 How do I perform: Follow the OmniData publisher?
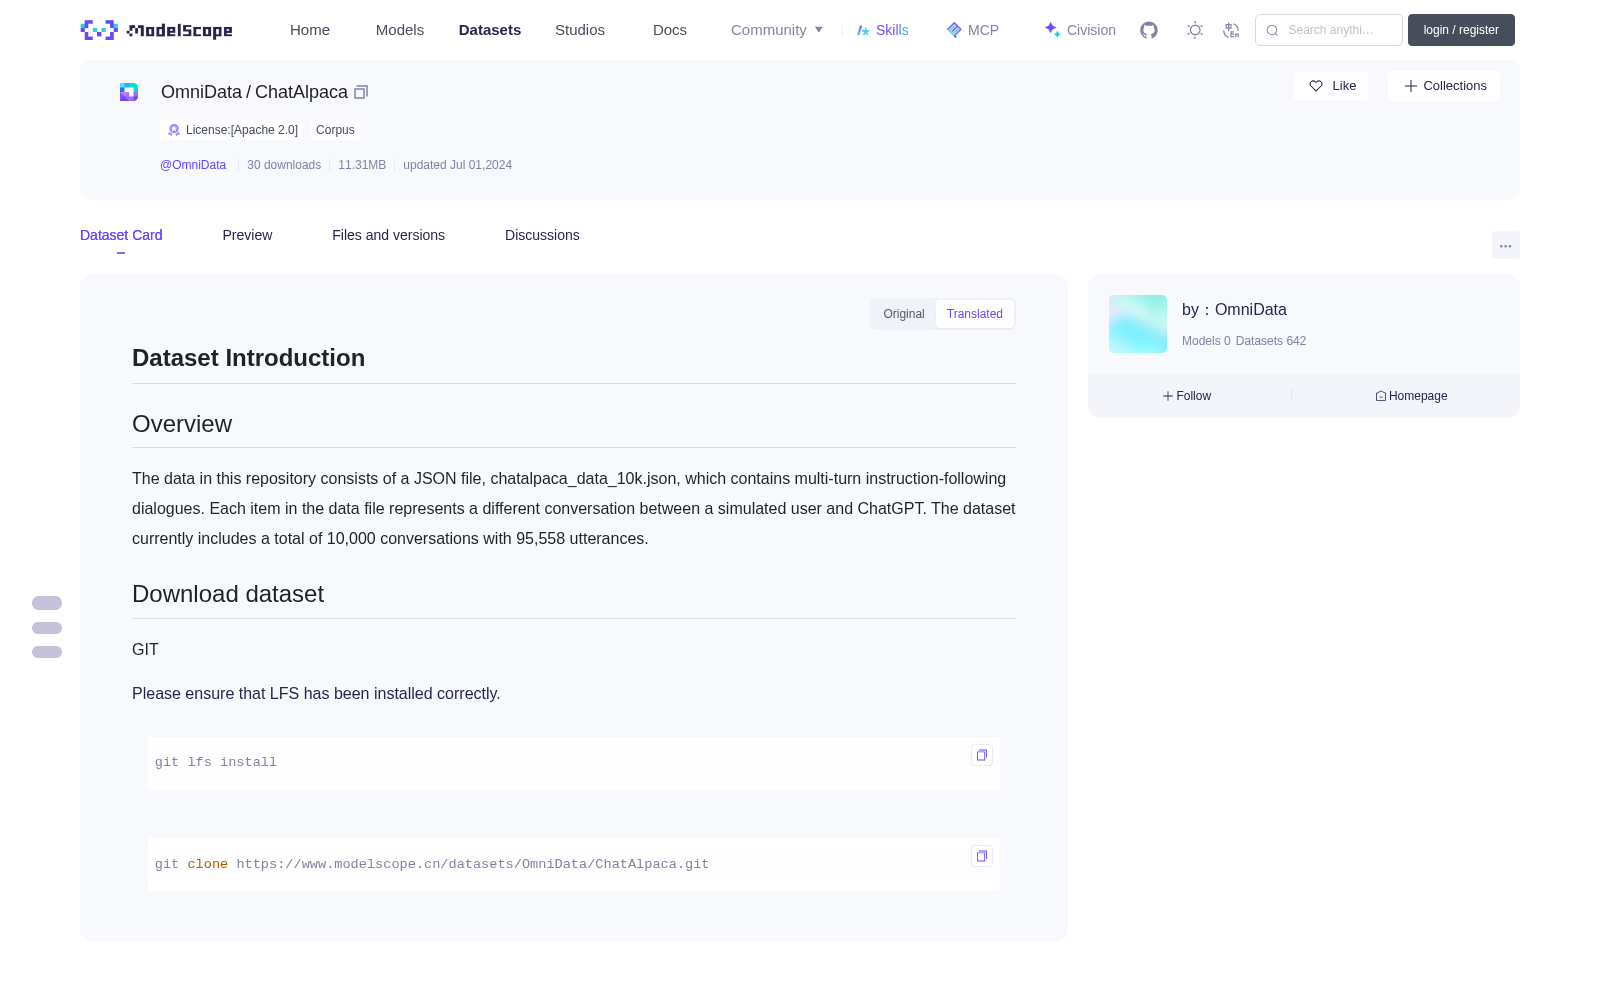1187,396
